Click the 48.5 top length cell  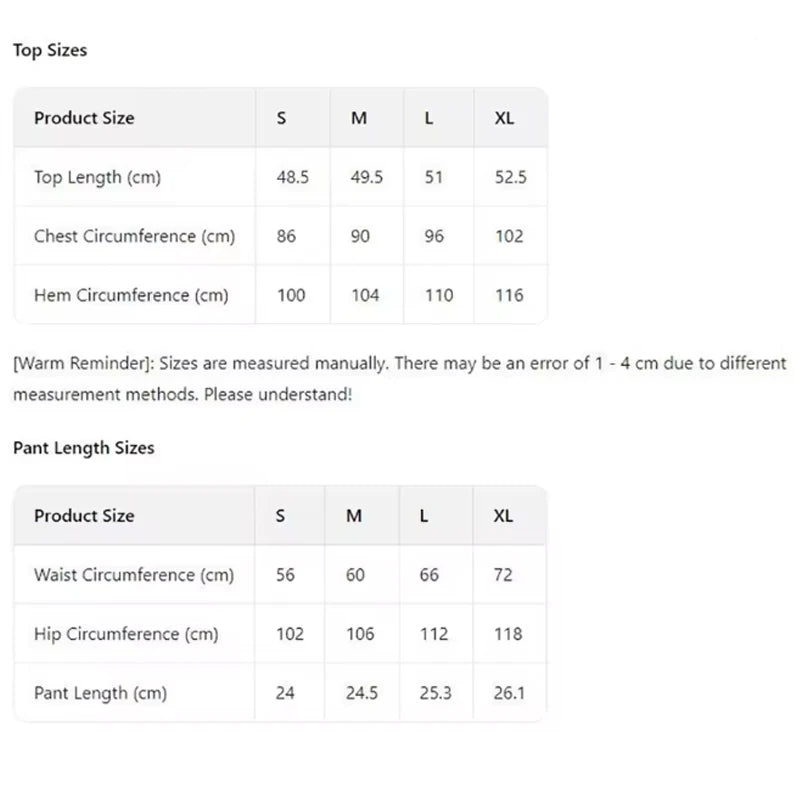pos(292,177)
